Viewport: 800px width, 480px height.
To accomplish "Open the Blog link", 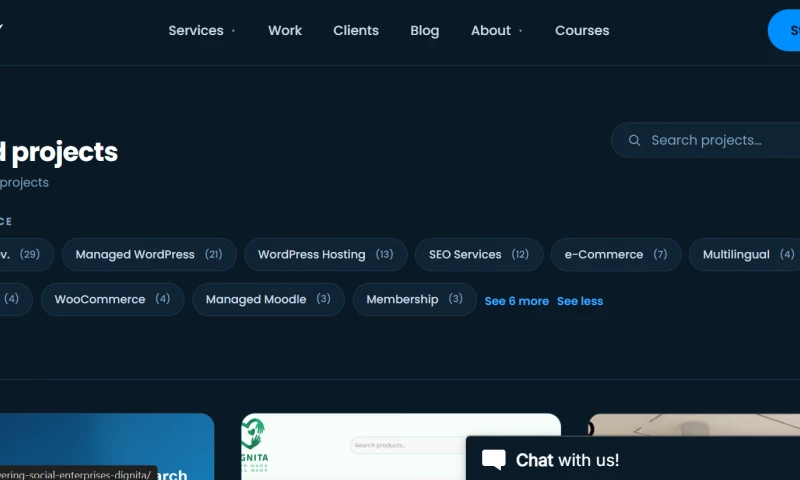I will [424, 31].
